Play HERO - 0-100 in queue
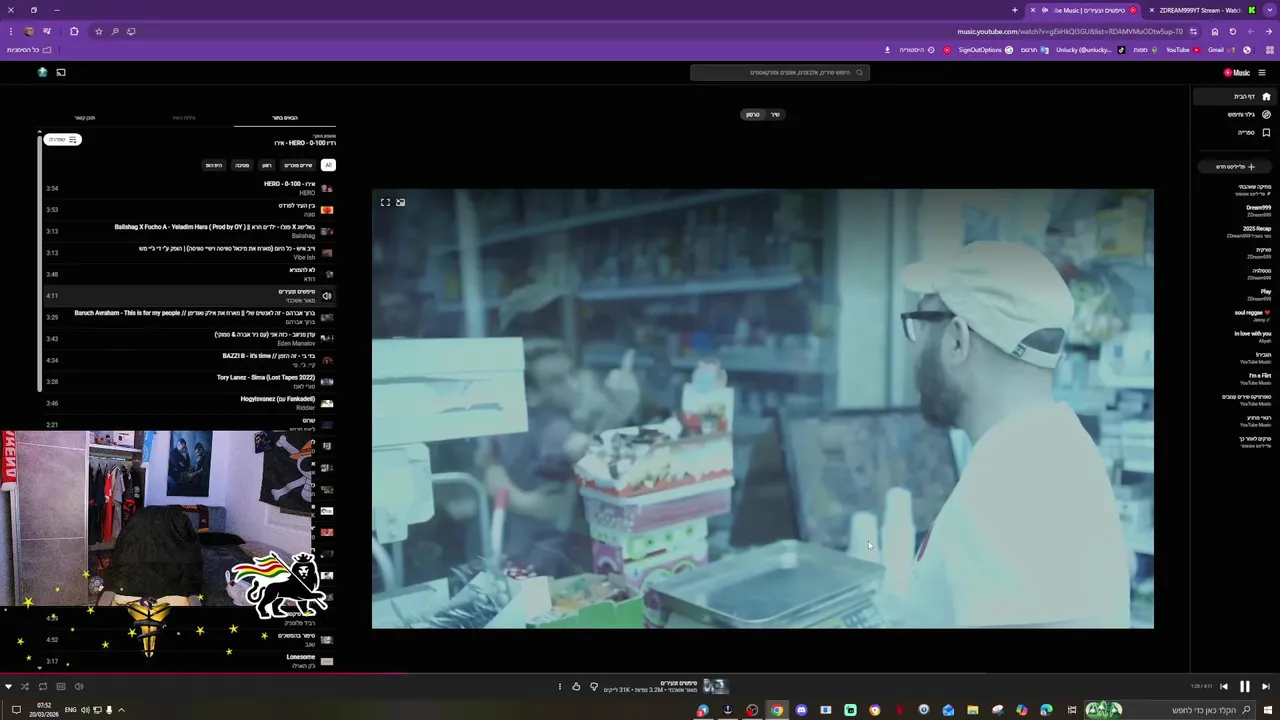 point(190,188)
